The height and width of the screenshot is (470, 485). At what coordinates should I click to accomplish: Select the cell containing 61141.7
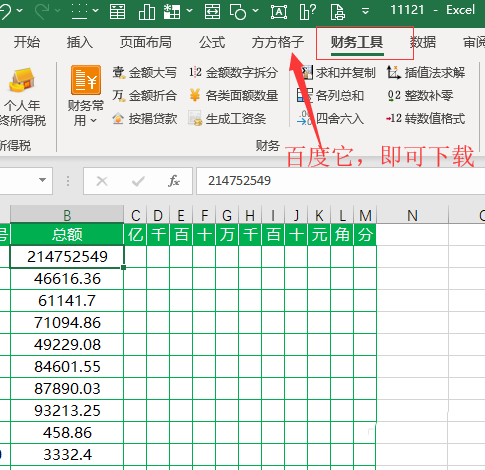click(x=67, y=301)
